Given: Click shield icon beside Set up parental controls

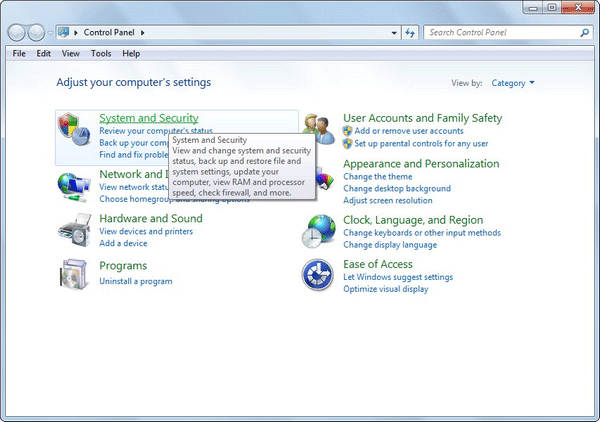Looking at the screenshot, I should tap(347, 144).
